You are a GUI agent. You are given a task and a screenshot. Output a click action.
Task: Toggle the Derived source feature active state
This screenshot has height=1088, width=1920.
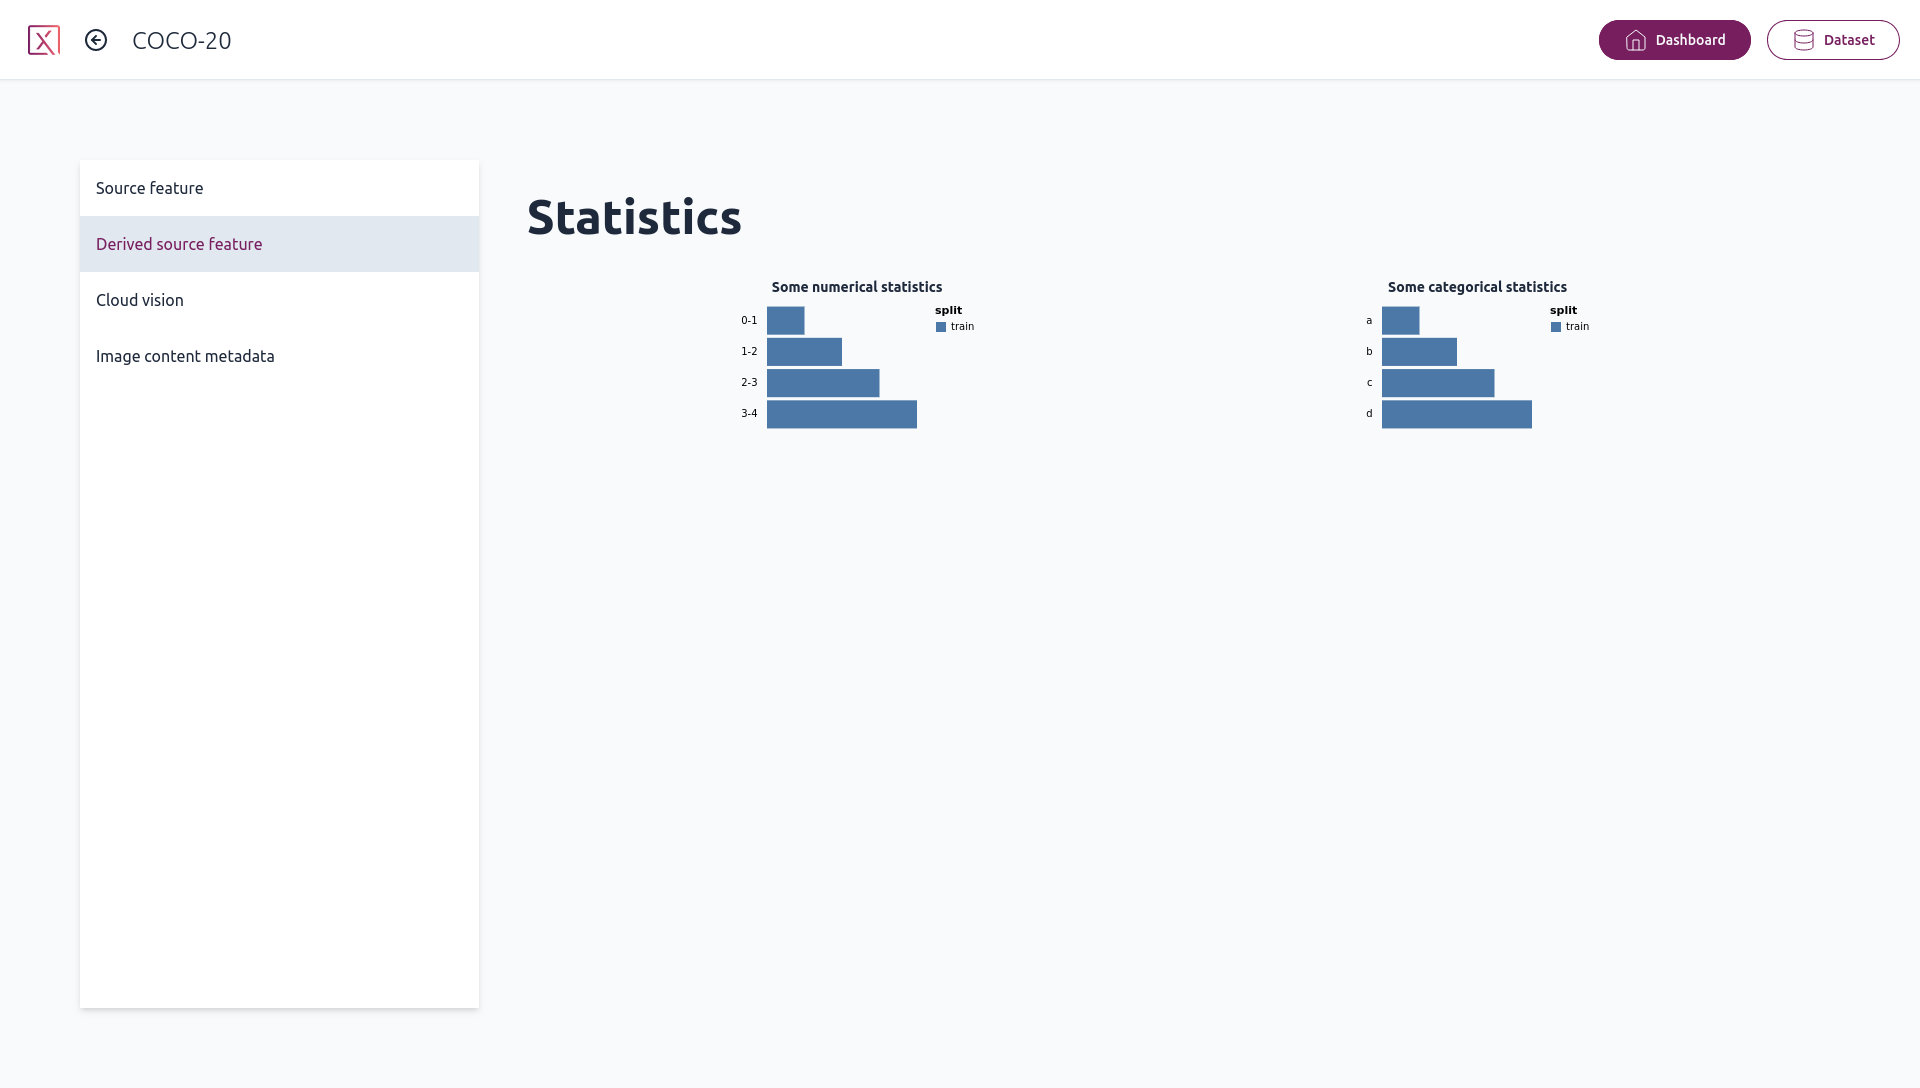pos(280,243)
